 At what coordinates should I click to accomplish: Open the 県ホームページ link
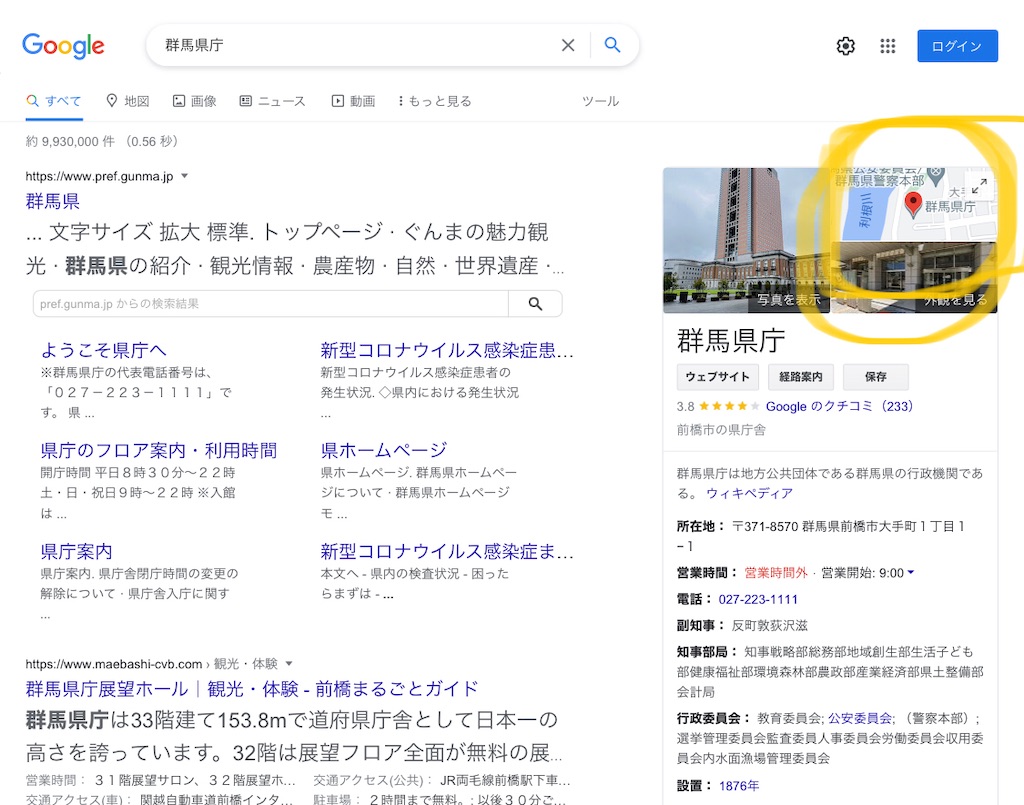384,450
